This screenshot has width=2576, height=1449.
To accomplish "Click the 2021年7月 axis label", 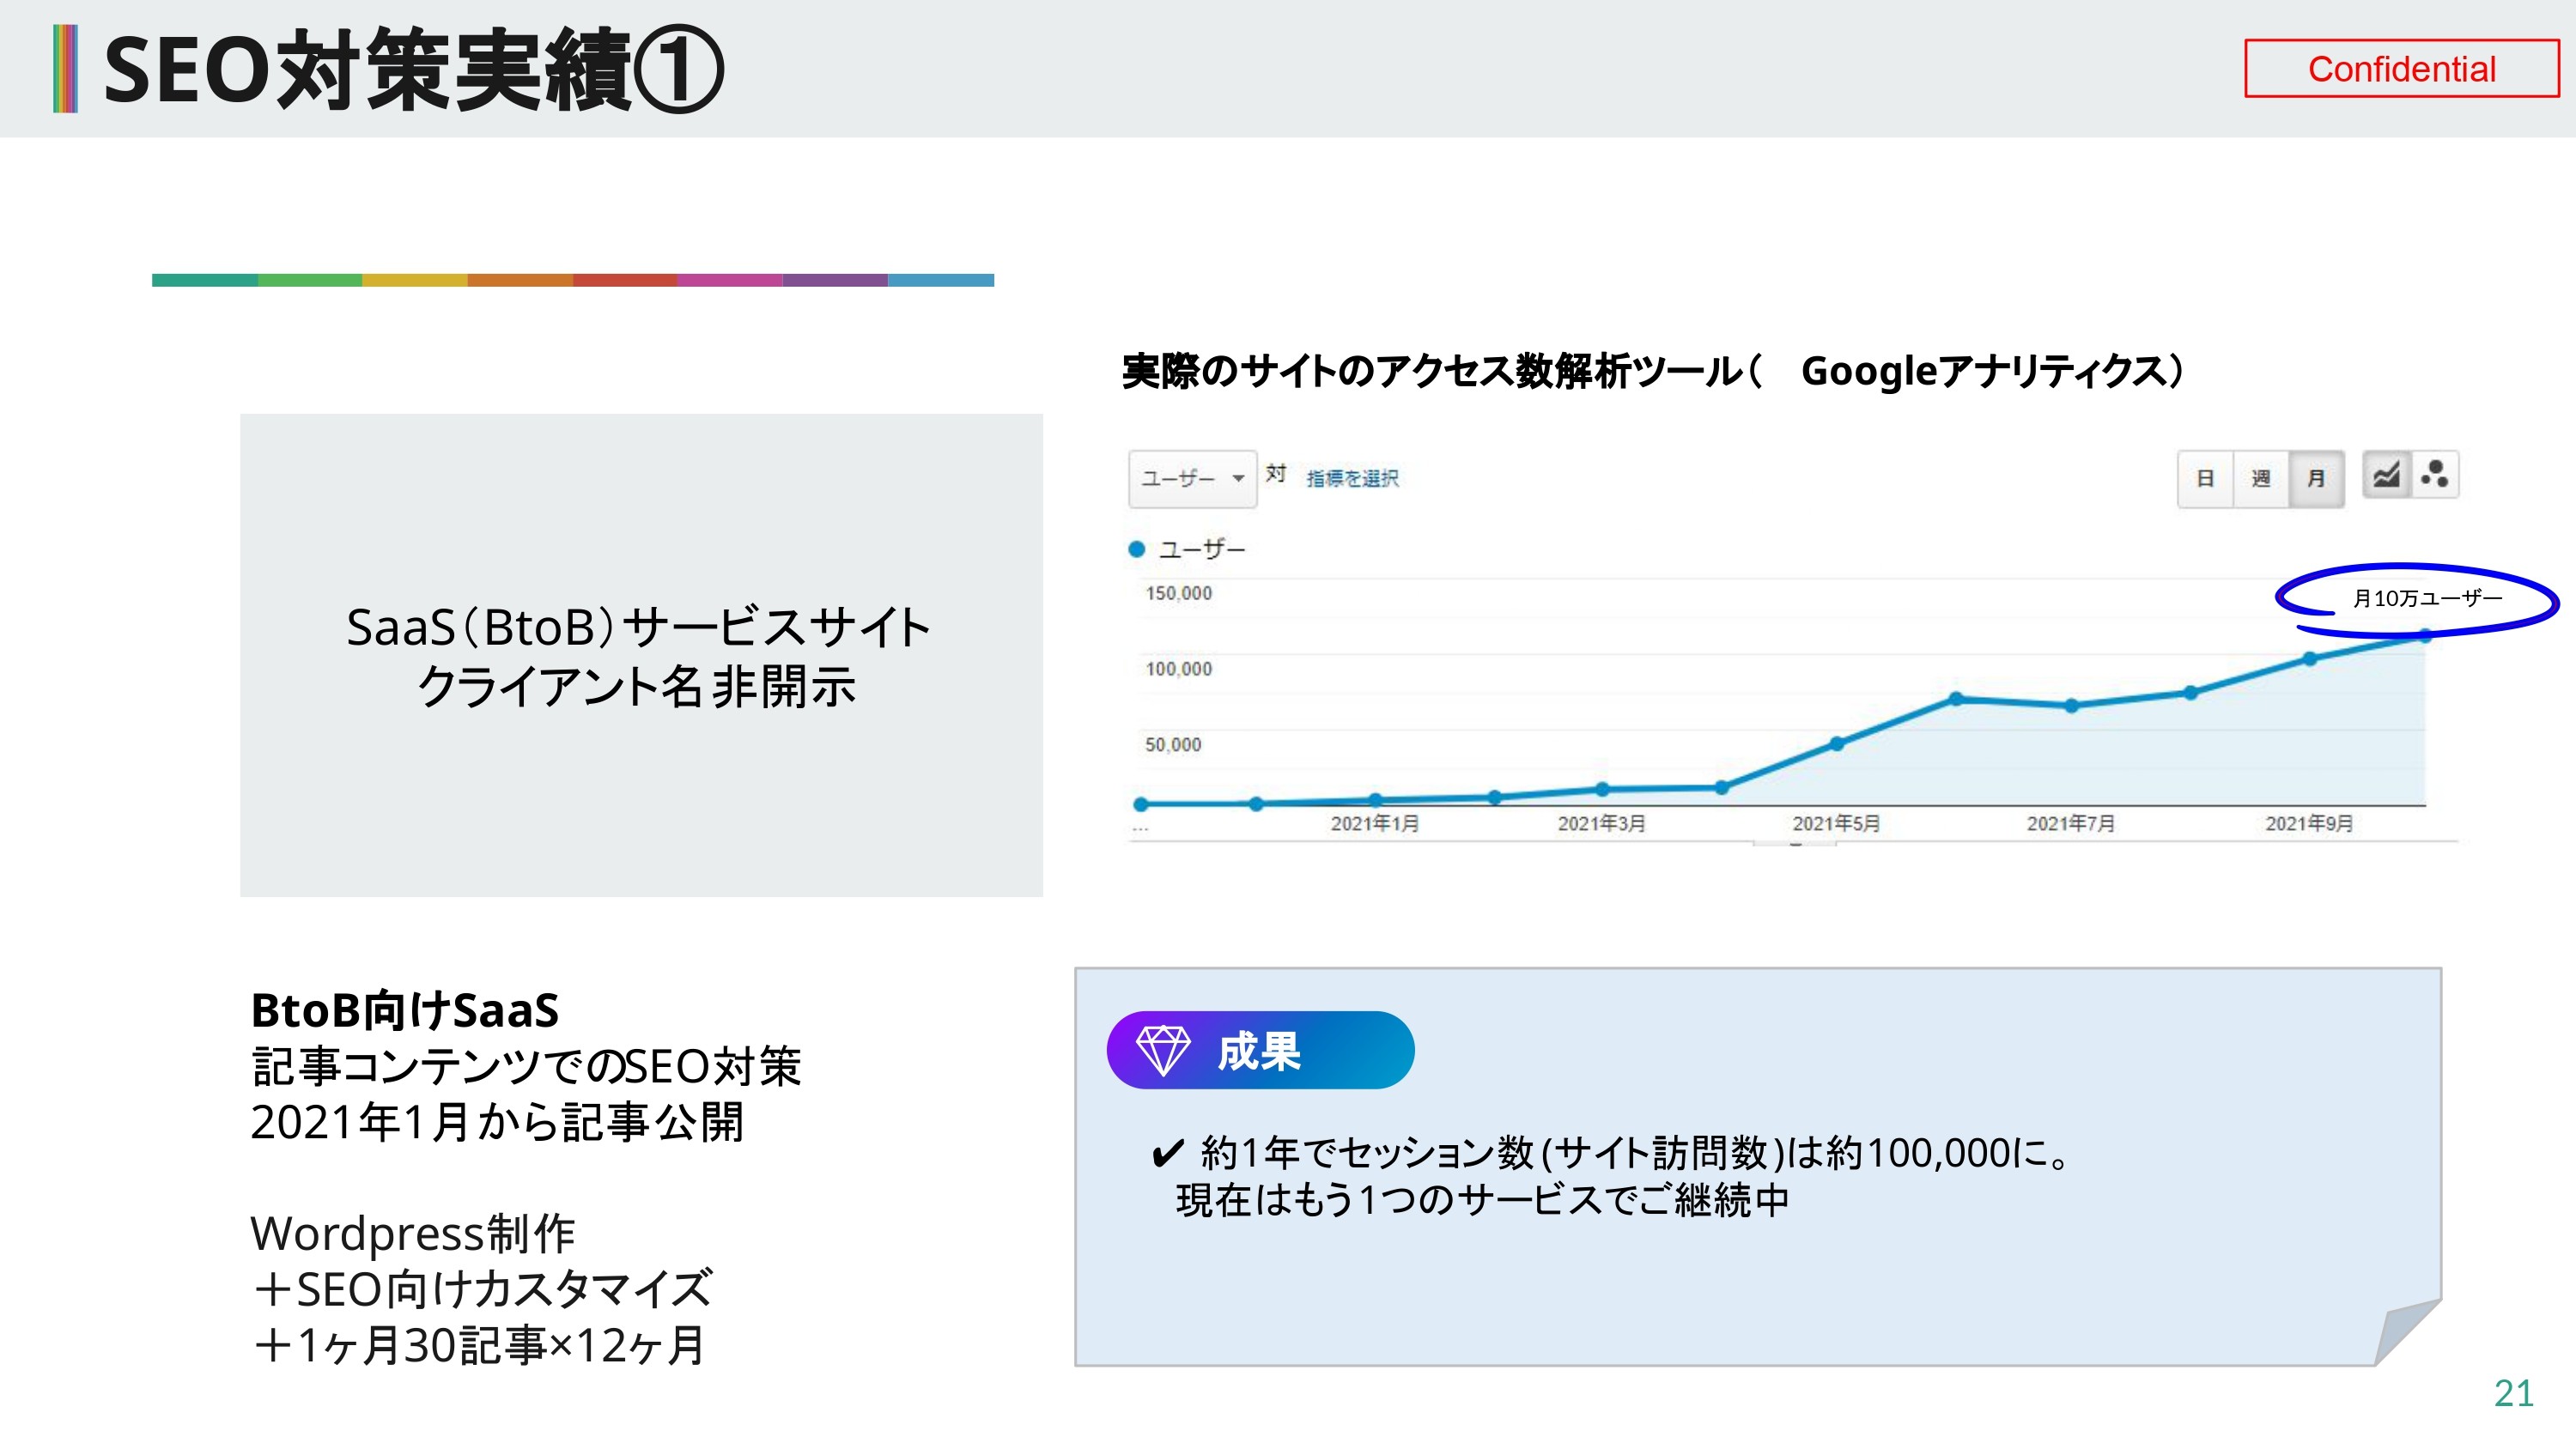I will click(x=2071, y=823).
